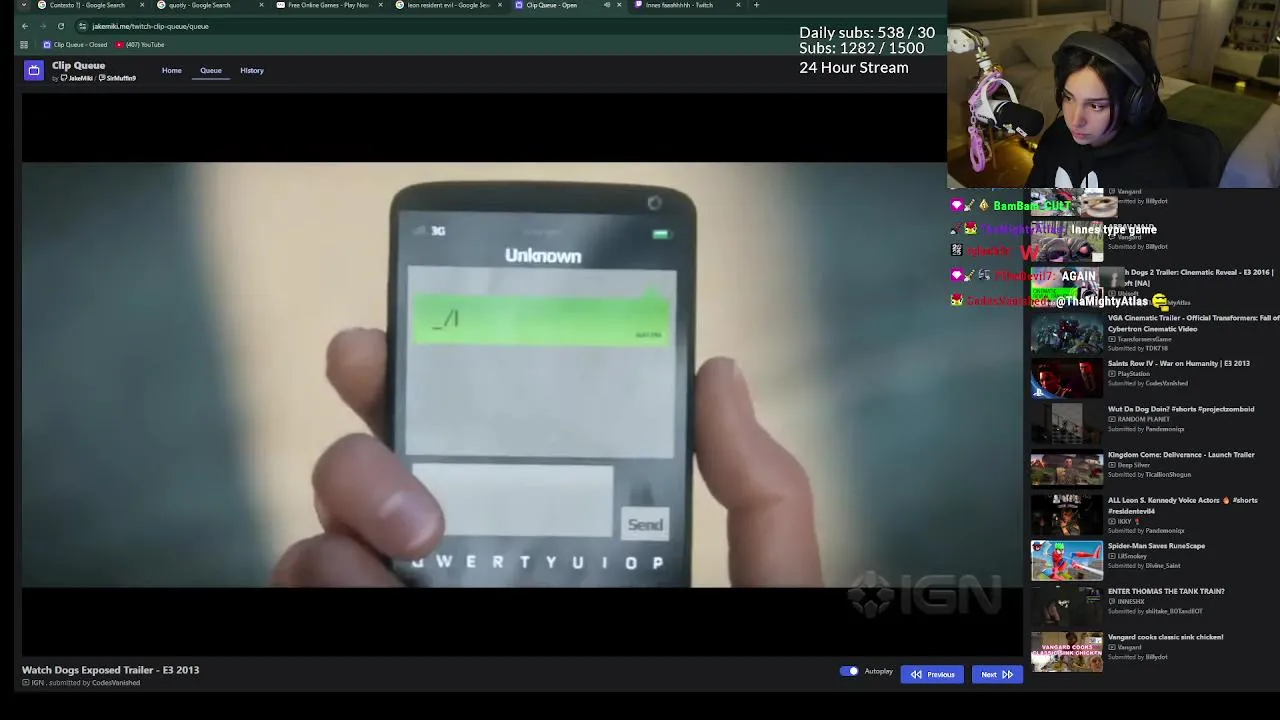The height and width of the screenshot is (720, 1280).
Task: Open the new tab plus button
Action: [x=756, y=5]
